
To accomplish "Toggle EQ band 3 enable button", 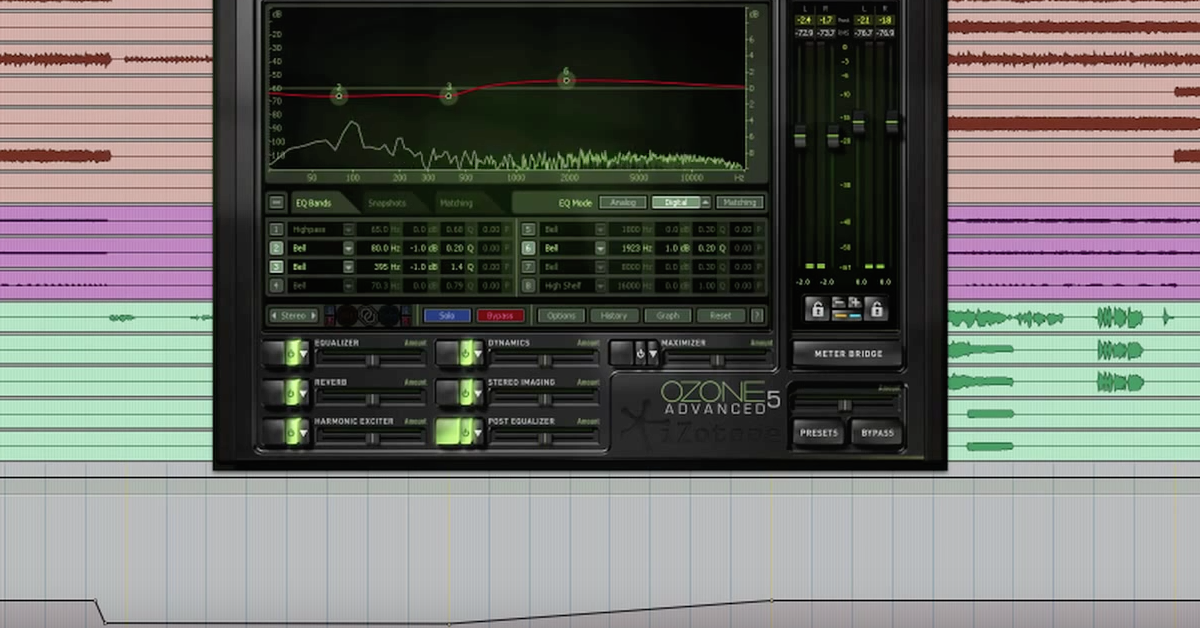I will (277, 267).
